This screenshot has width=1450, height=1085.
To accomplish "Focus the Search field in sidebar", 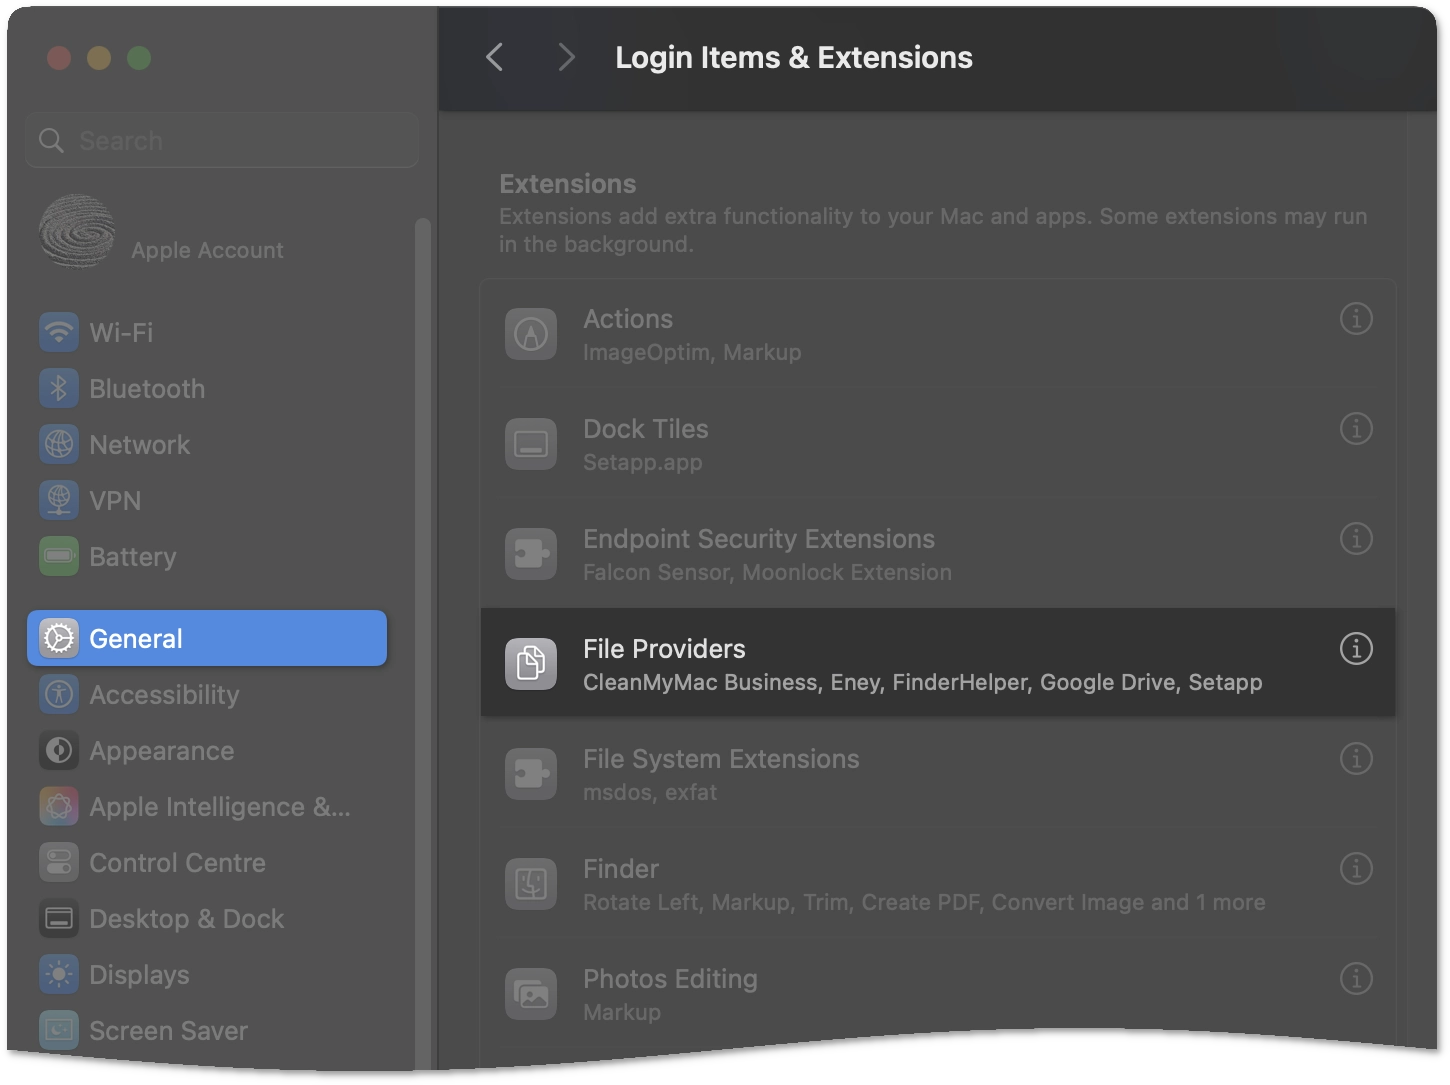I will click(x=222, y=140).
